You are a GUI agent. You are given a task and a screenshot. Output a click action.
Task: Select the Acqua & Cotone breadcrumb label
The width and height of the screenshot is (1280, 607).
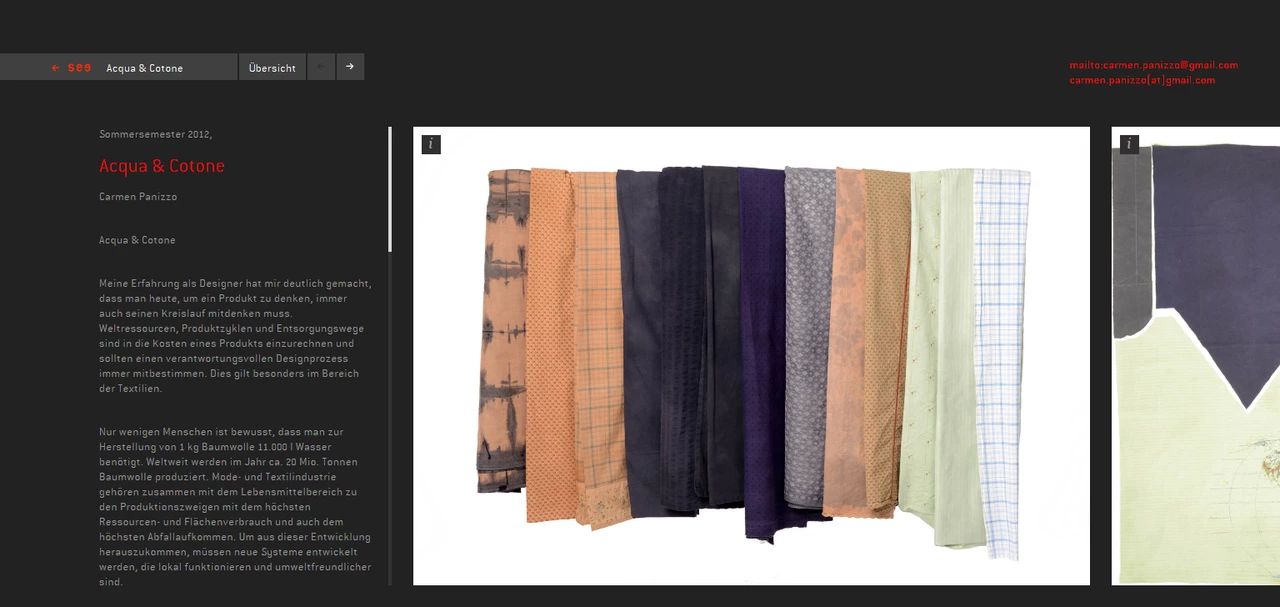[145, 68]
